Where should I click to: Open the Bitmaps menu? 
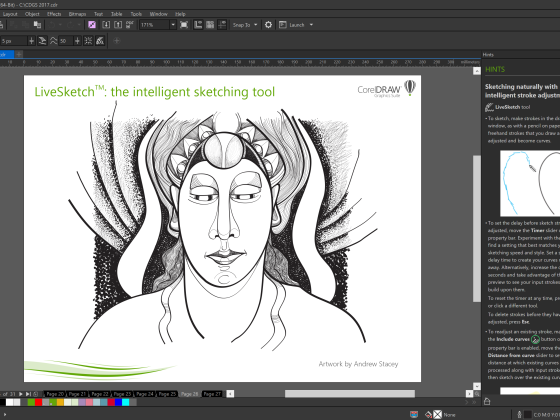pos(77,14)
